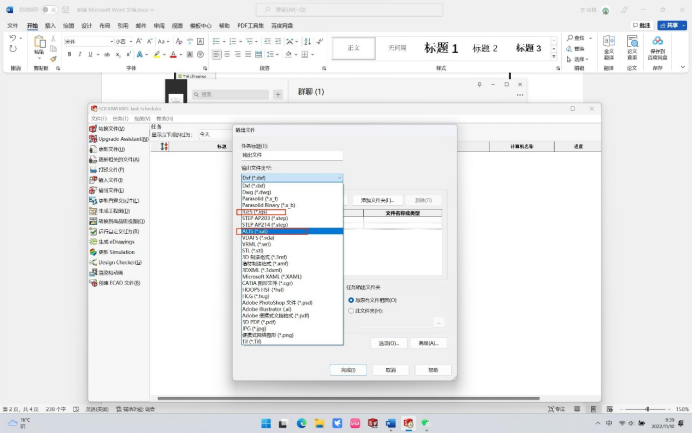The height and width of the screenshot is (433, 693).
Task: Click the Advanced button in dialog
Action: tap(428, 343)
